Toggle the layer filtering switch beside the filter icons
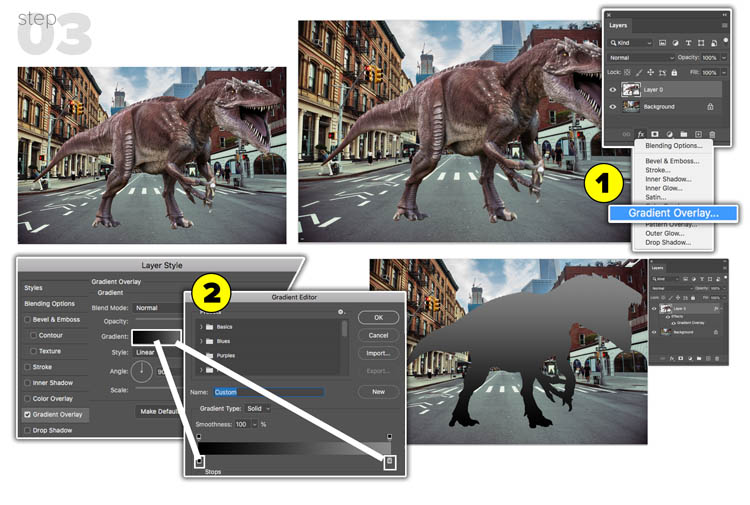750x505 pixels. 726,41
